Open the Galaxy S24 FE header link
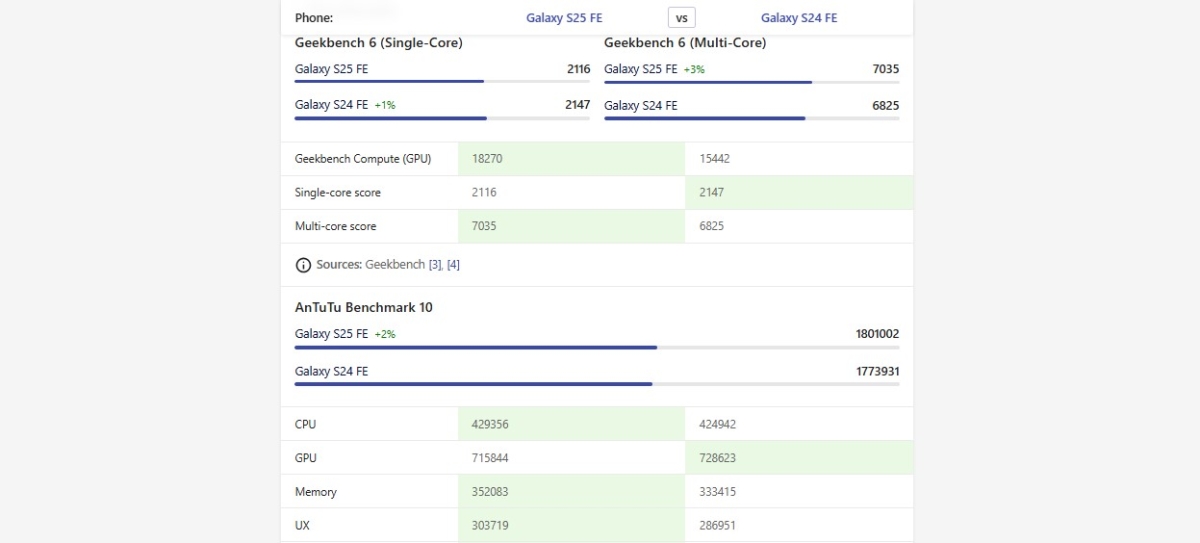This screenshot has height=543, width=1200. tap(799, 18)
